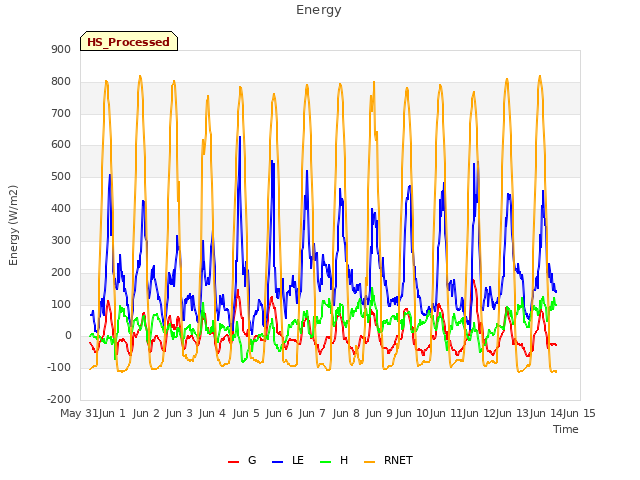Click the -200 y-axis tick label
Screen dimensions: 640x480
[x=59, y=399]
